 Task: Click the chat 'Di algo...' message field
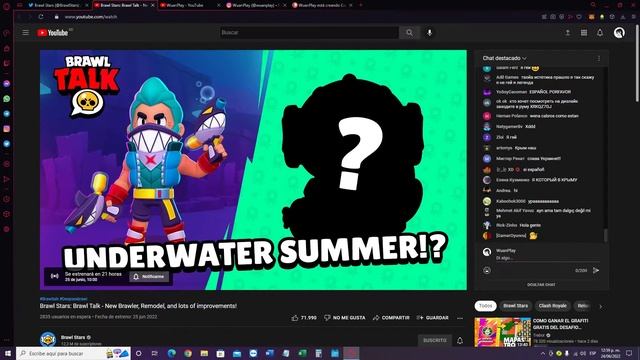click(x=547, y=258)
